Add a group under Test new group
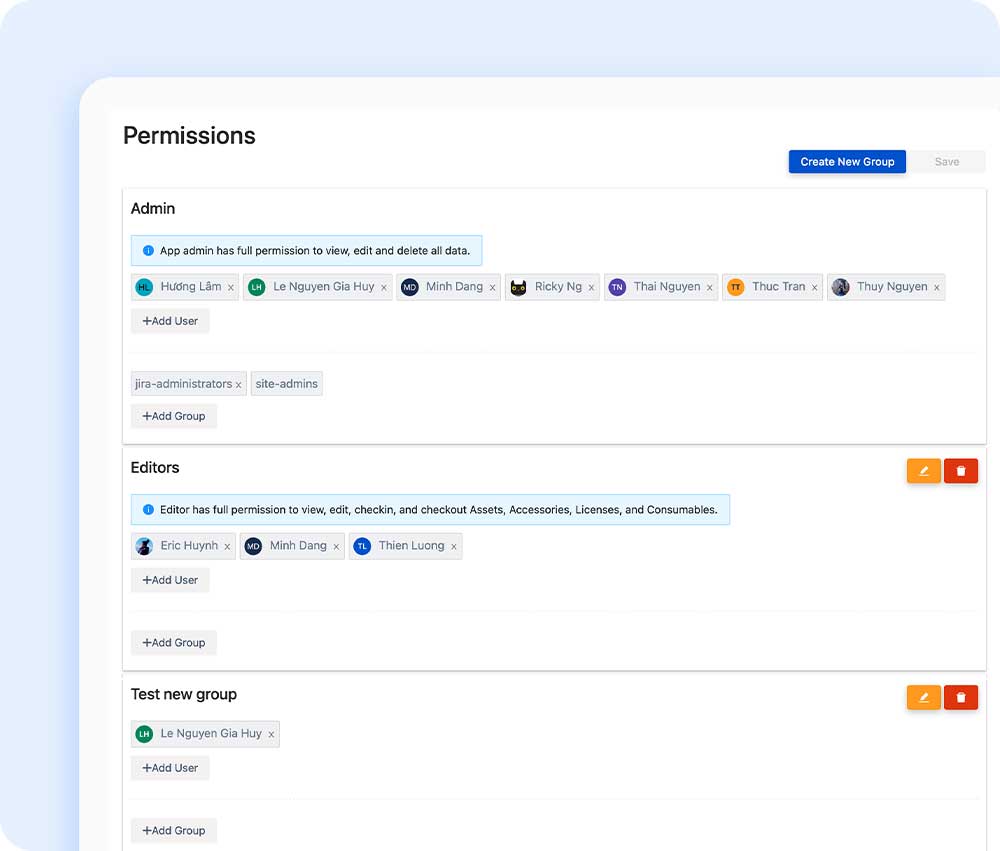The width and height of the screenshot is (1000, 851). click(x=173, y=831)
